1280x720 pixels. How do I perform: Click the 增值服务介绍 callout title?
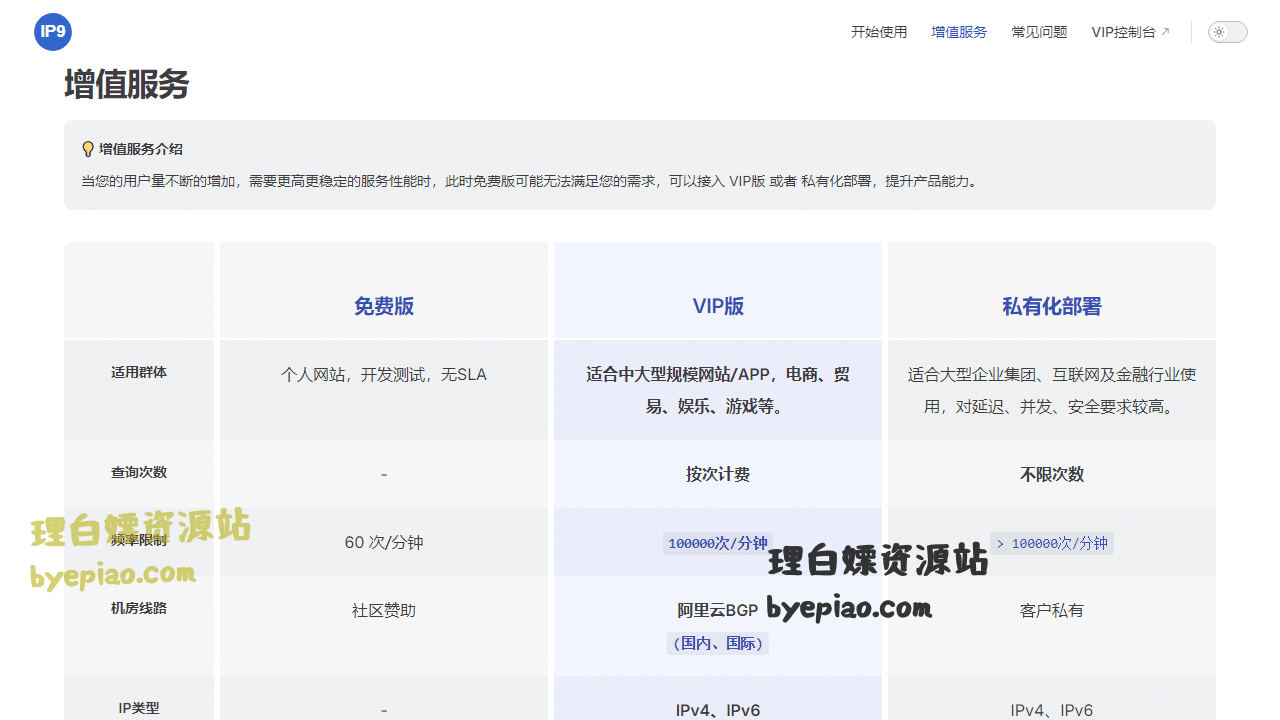pos(141,149)
